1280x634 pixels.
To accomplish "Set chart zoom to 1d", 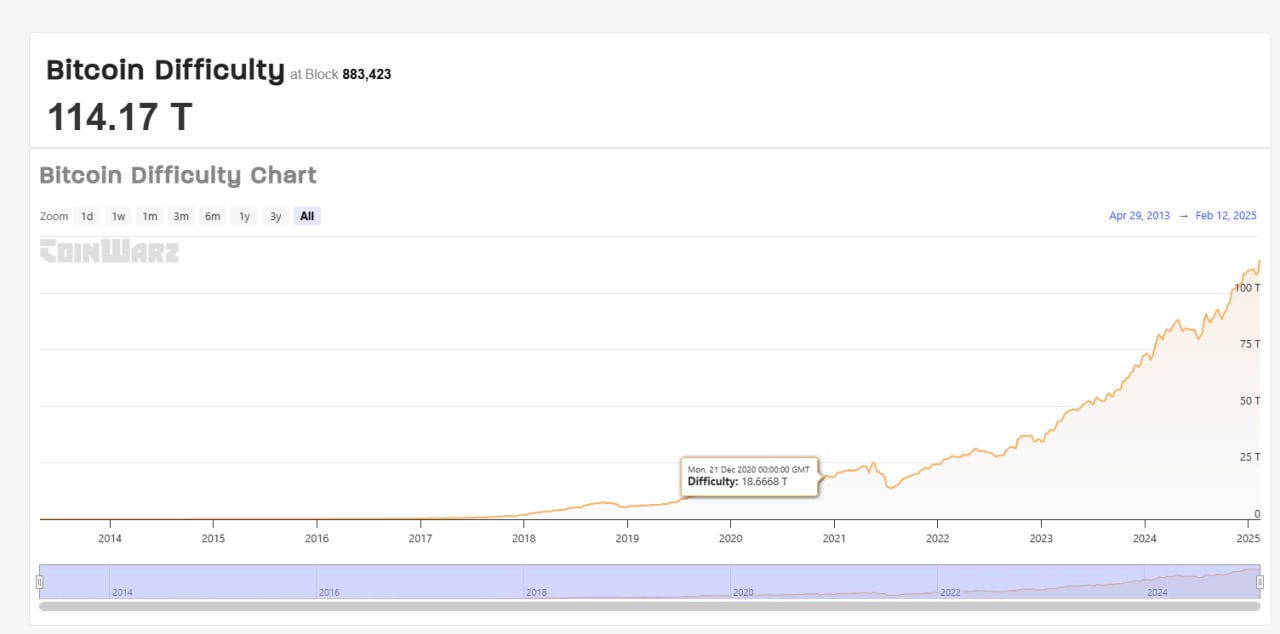I will click(87, 216).
